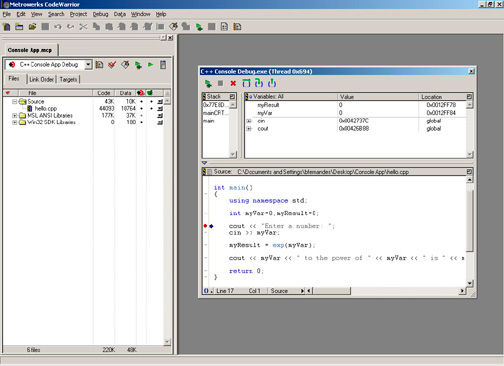Click the Run/Resume icon in debugger window
This screenshot has width=504, height=366.
[208, 83]
